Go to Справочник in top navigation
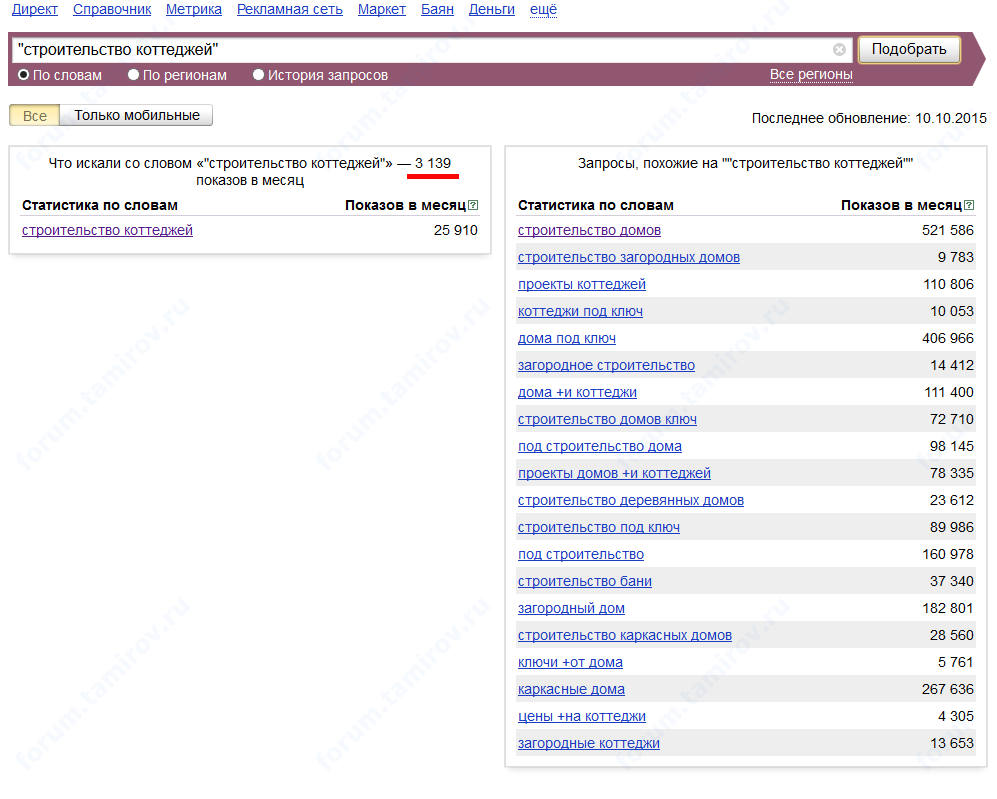This screenshot has width=997, height=799. coord(112,10)
